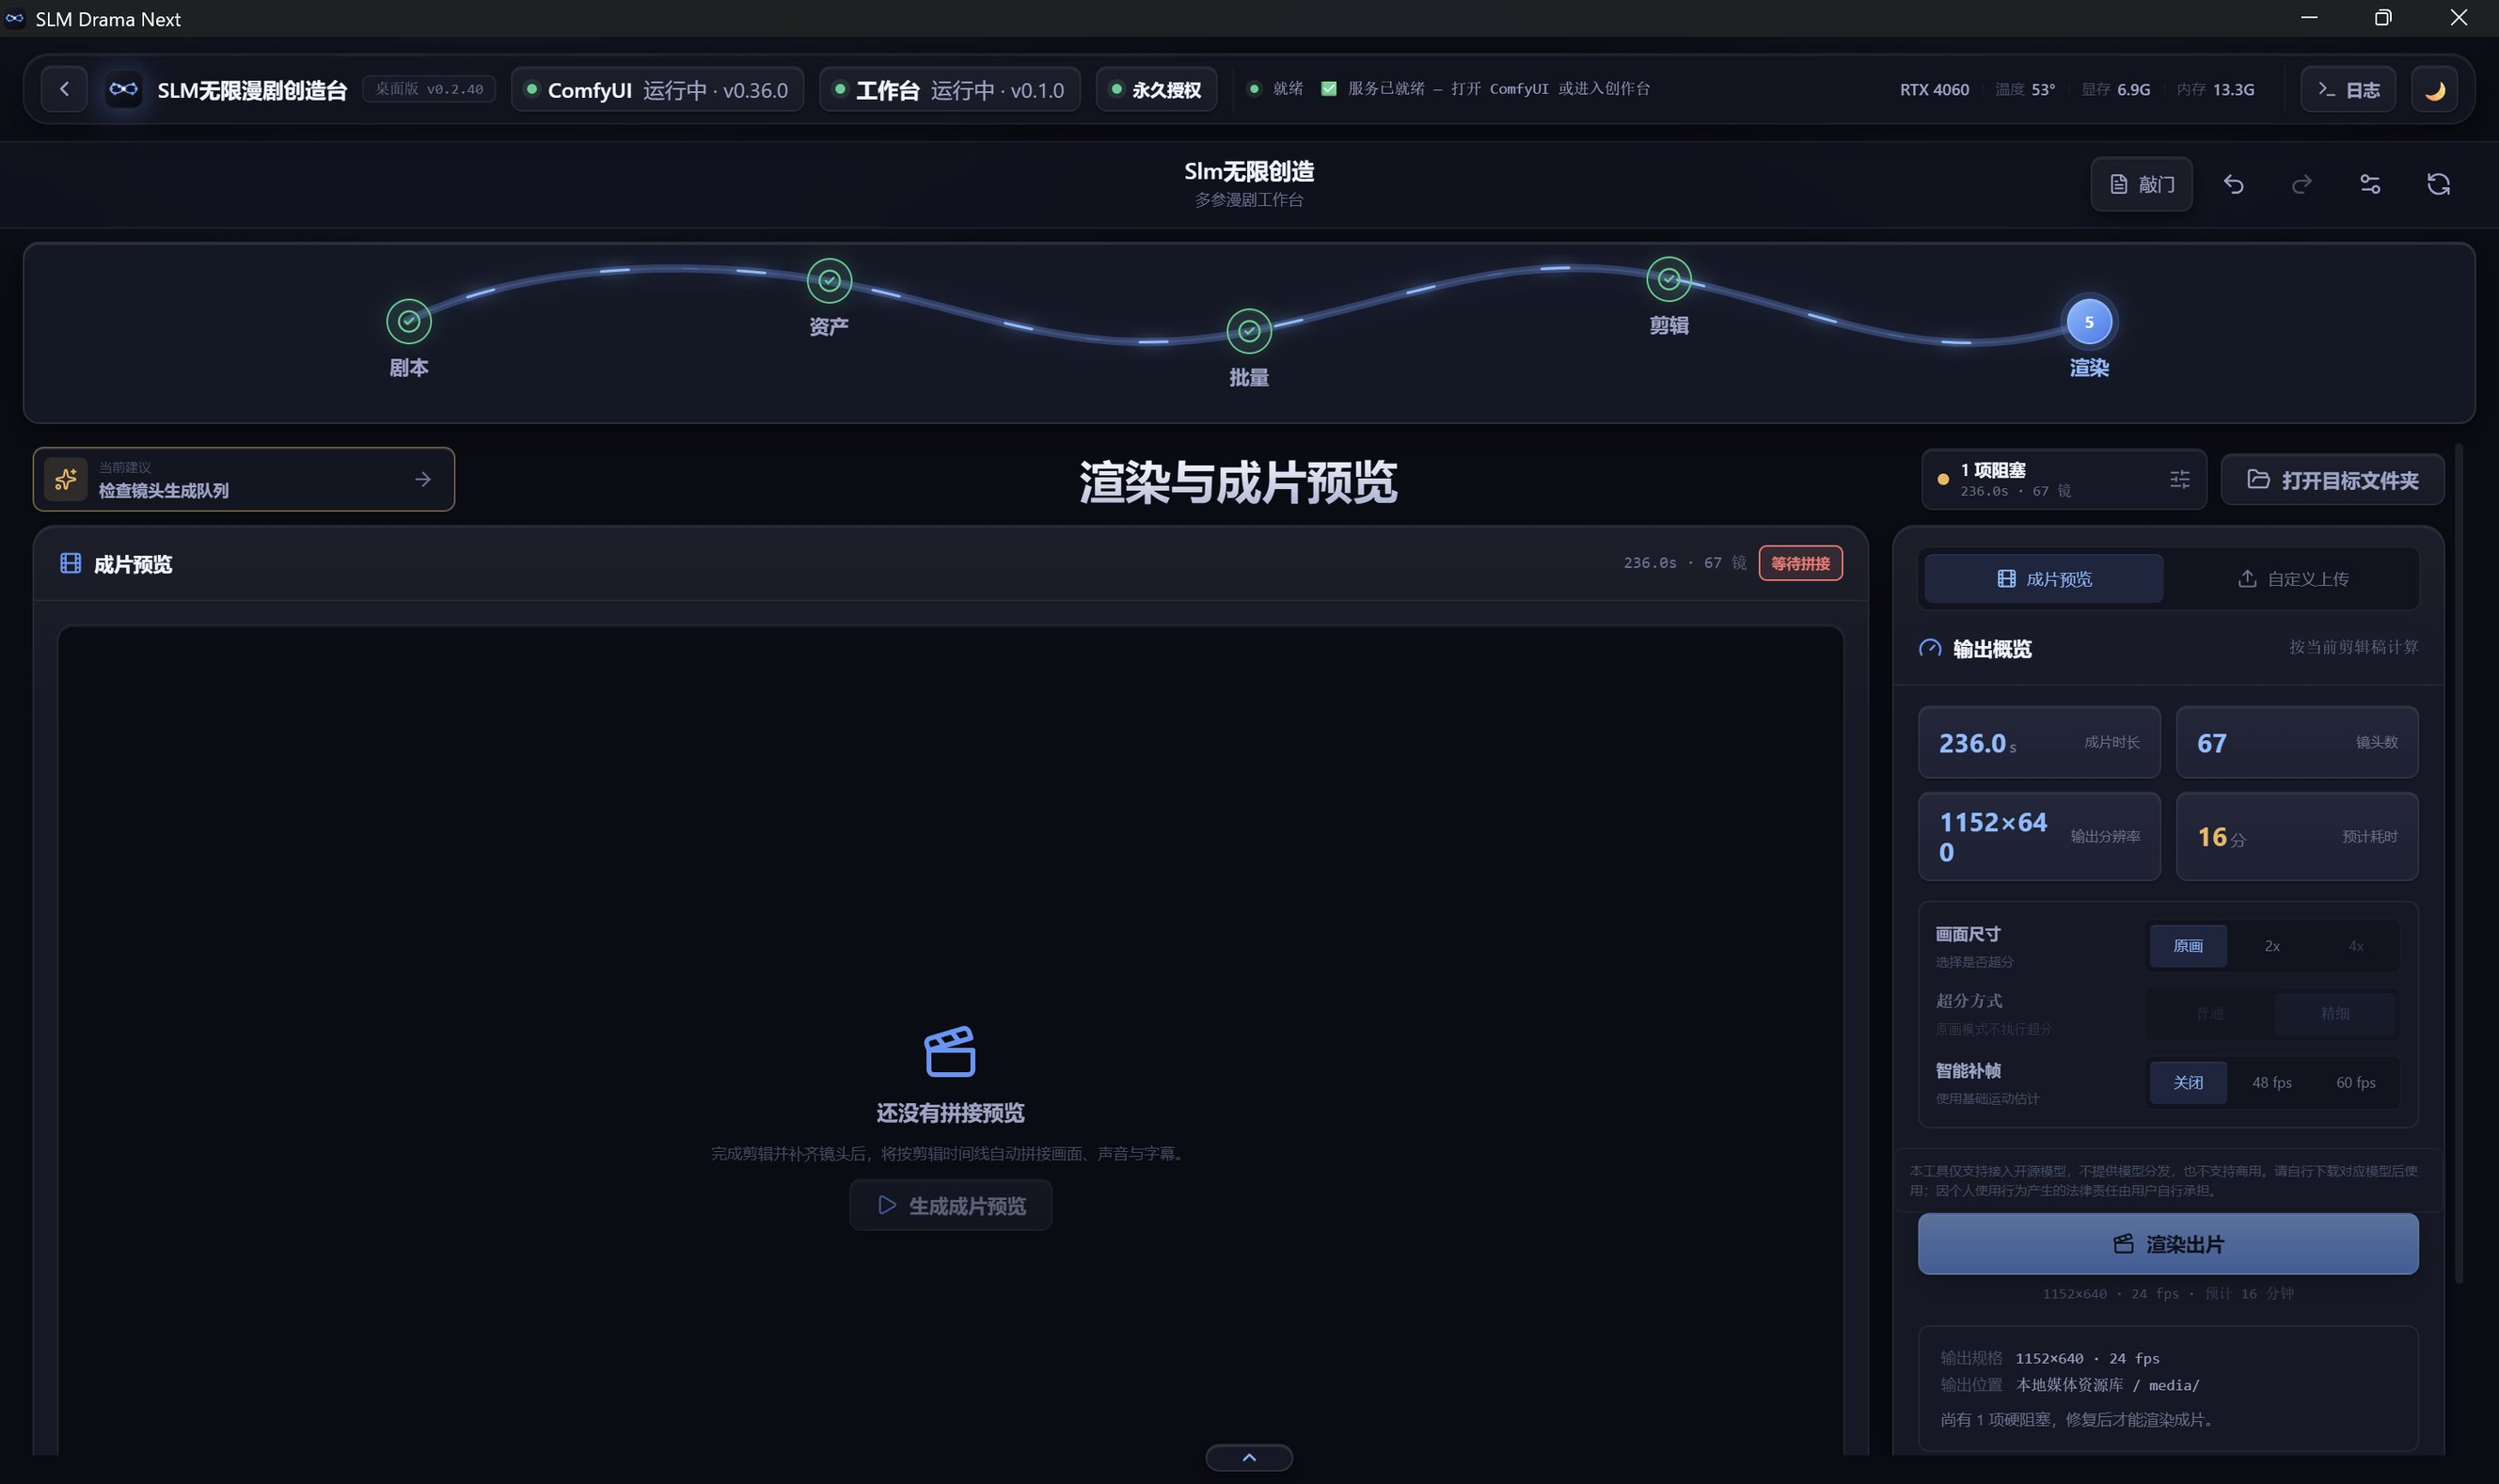Open the blocker filter sliders icon
The height and width of the screenshot is (1484, 2499).
point(2180,479)
